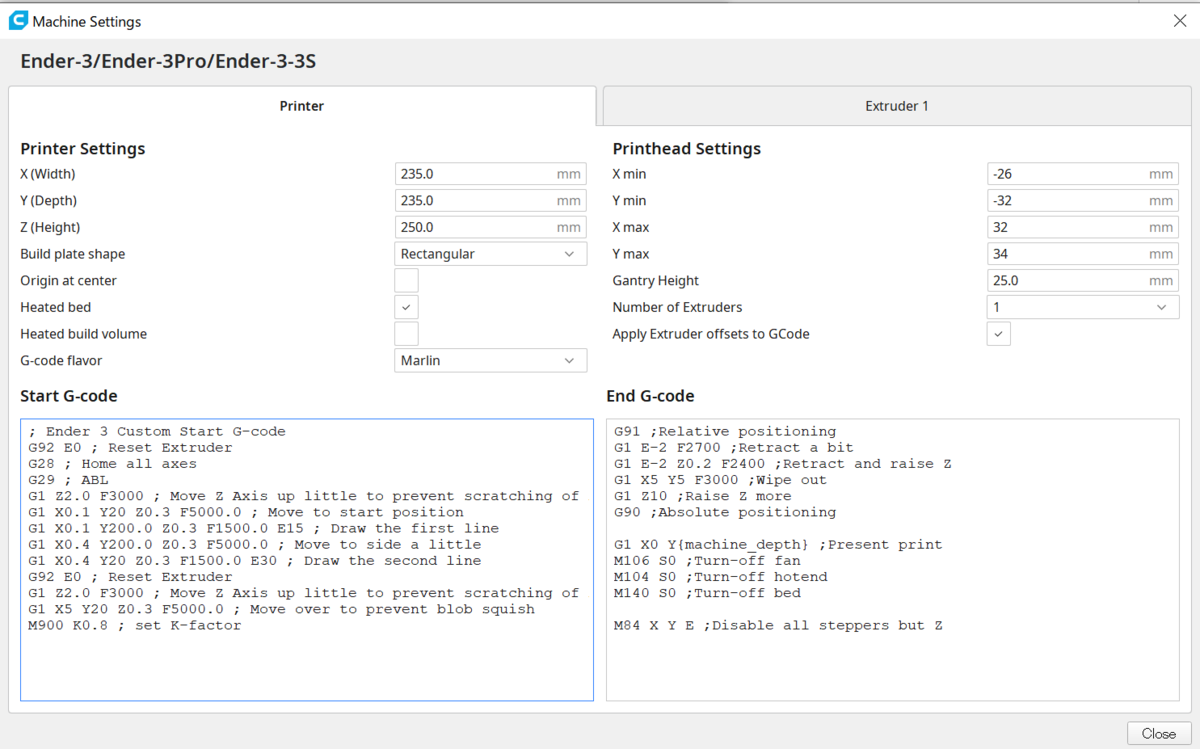Enable the Heated build volume checkbox
The width and height of the screenshot is (1200, 749).
point(406,334)
